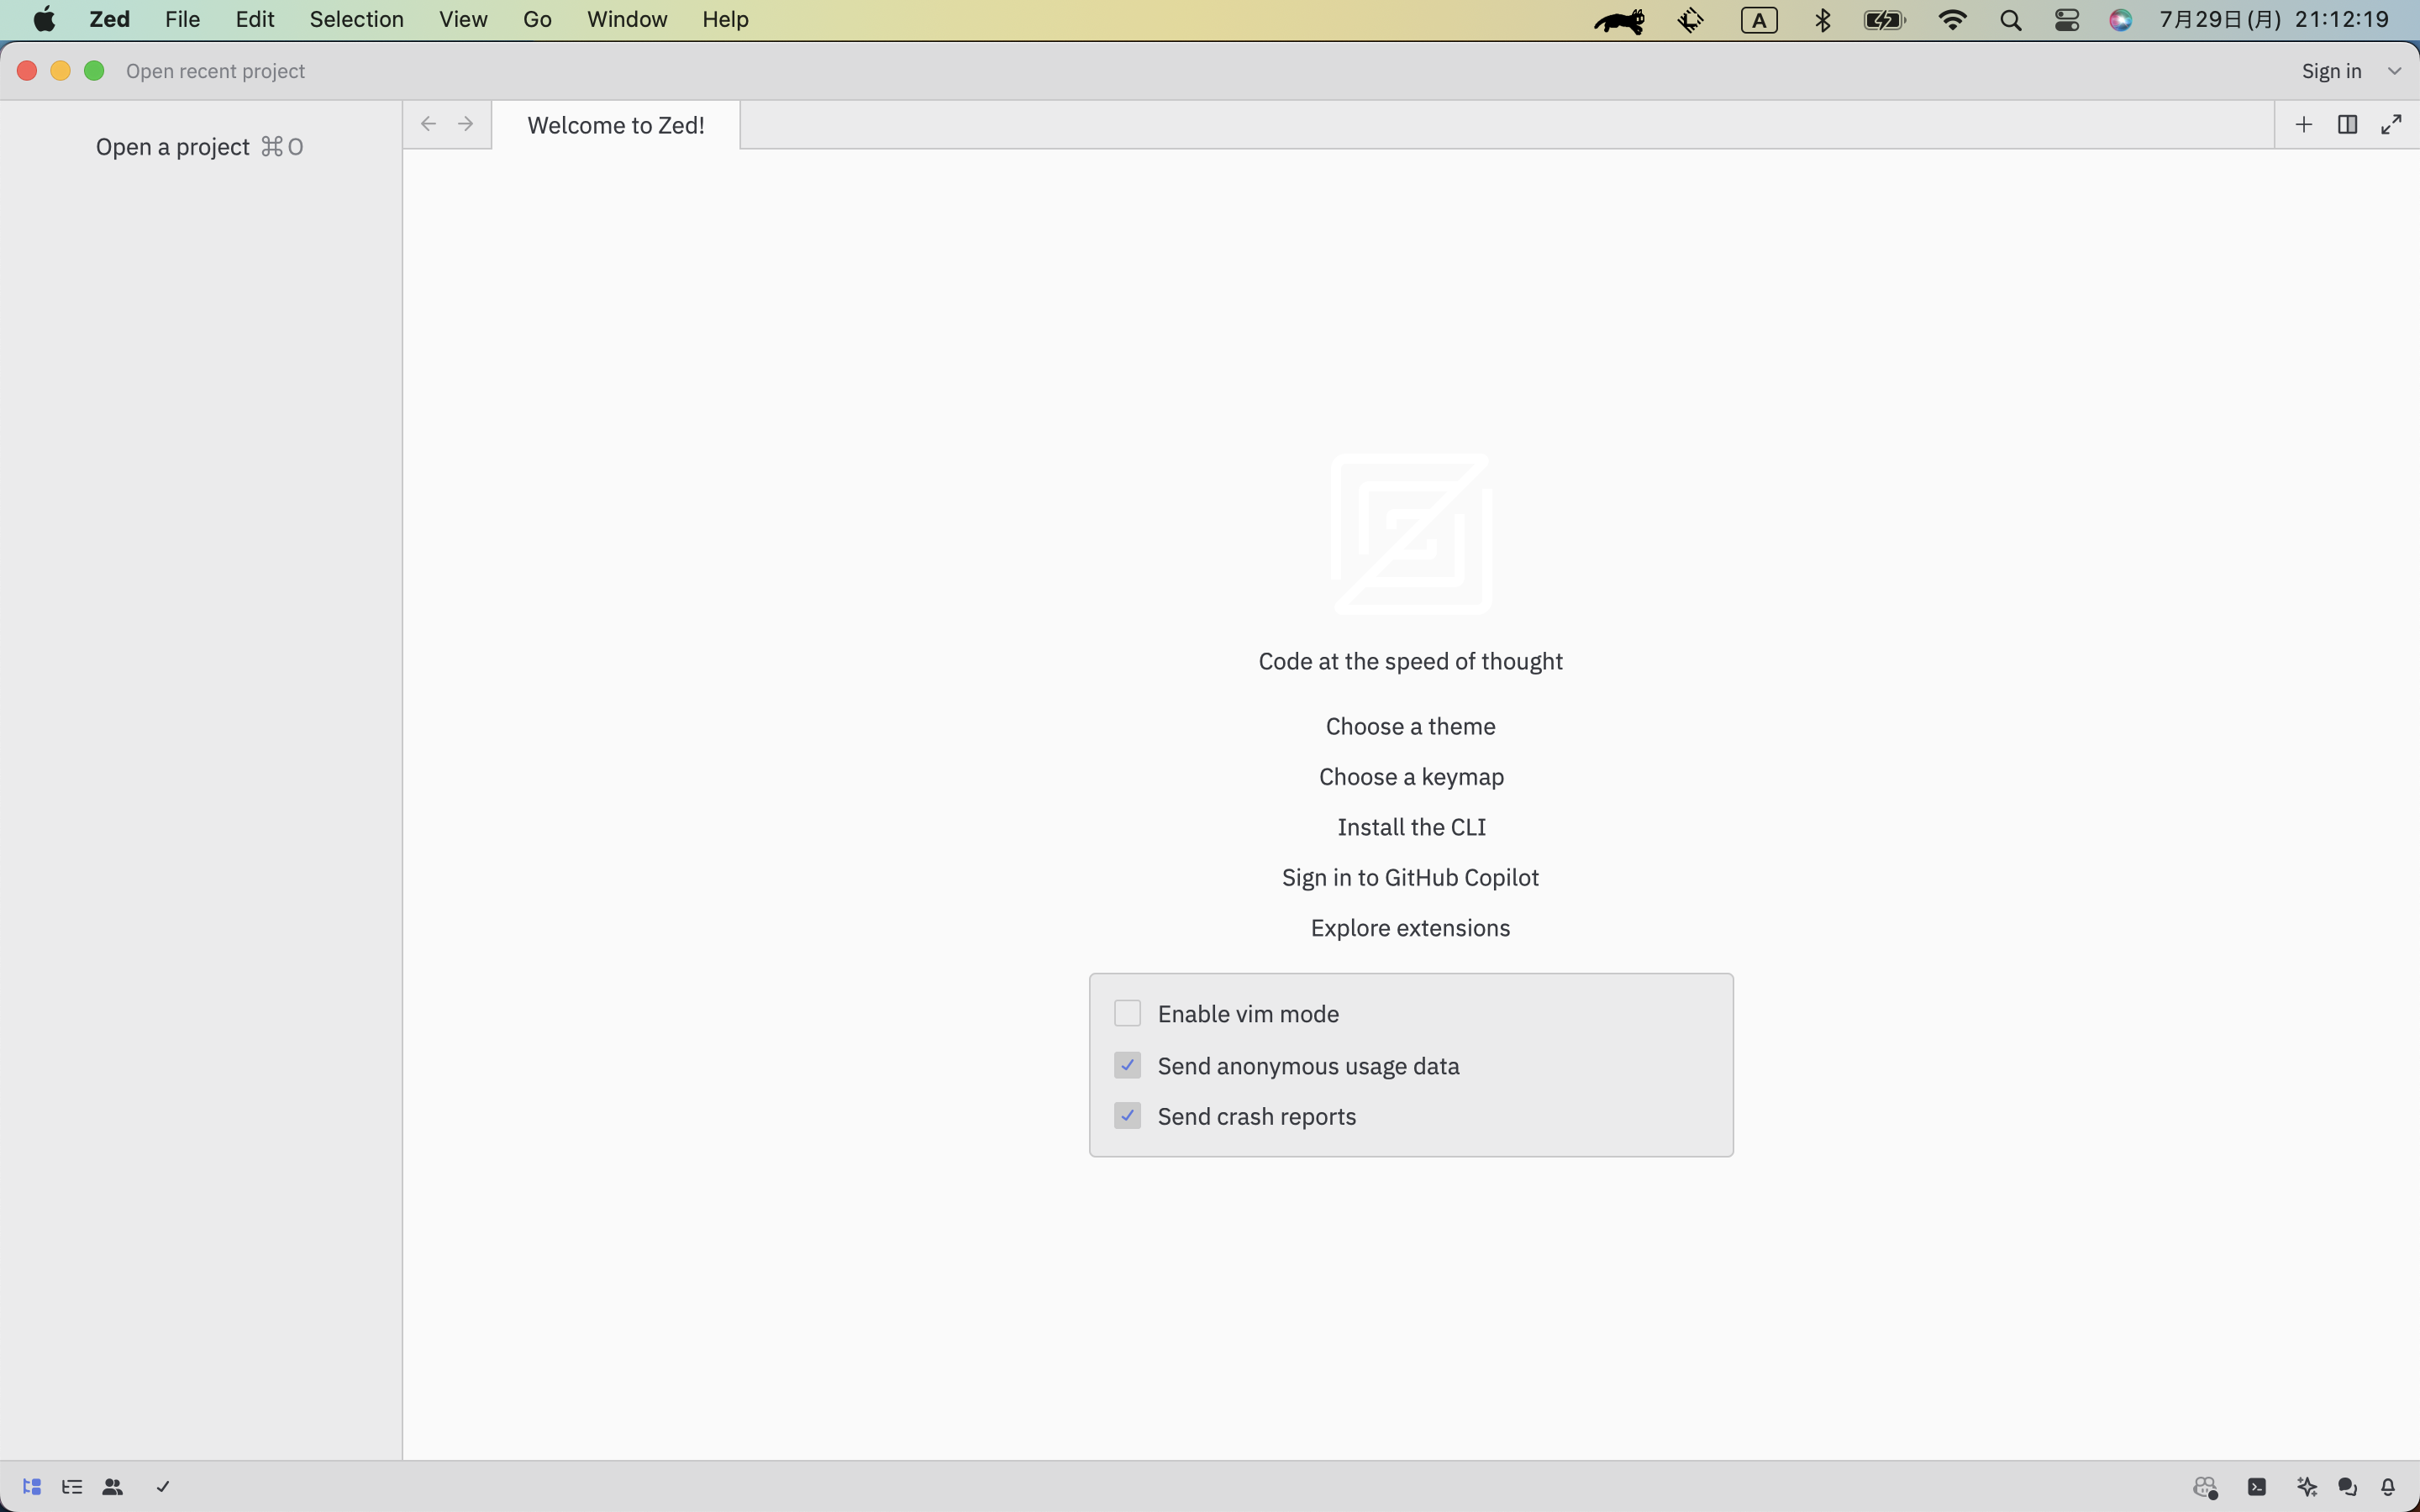Enable vim mode checkbox
Viewport: 2420px width, 1512px height.
coord(1127,1013)
